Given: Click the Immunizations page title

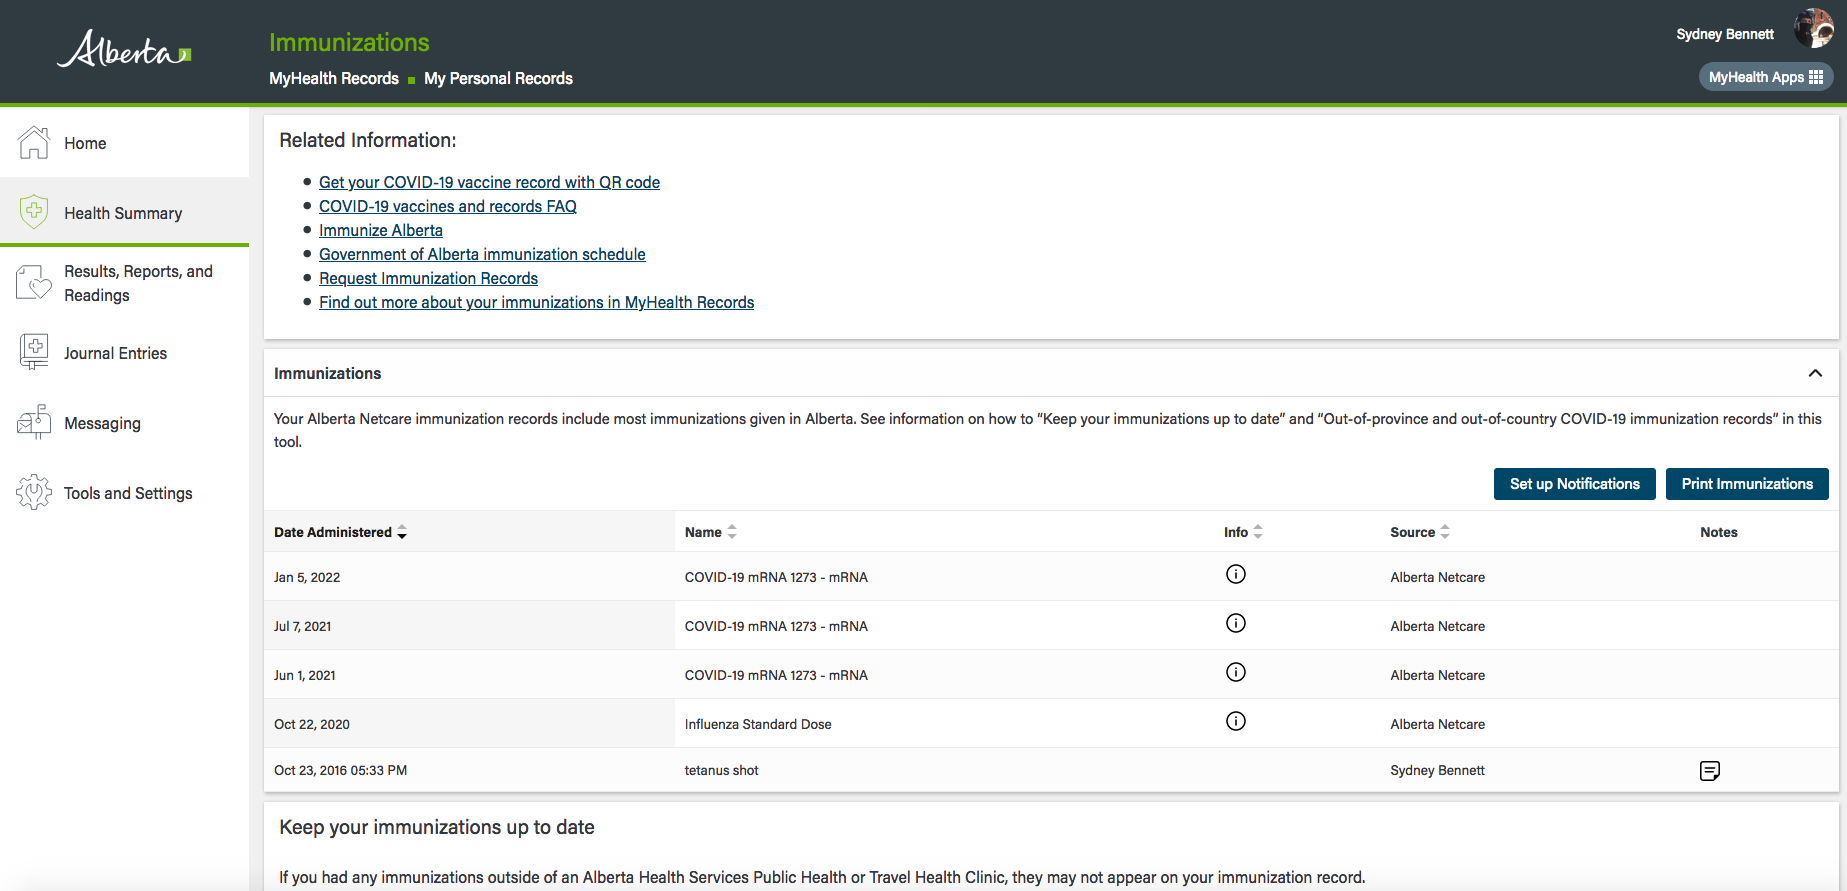Looking at the screenshot, I should click(349, 42).
